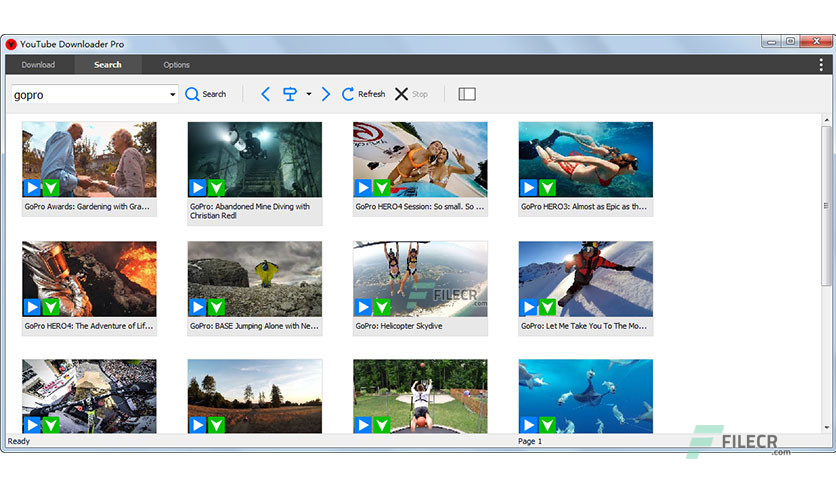This screenshot has height=484, width=836.
Task: Click the Refresh button
Action: tap(363, 94)
